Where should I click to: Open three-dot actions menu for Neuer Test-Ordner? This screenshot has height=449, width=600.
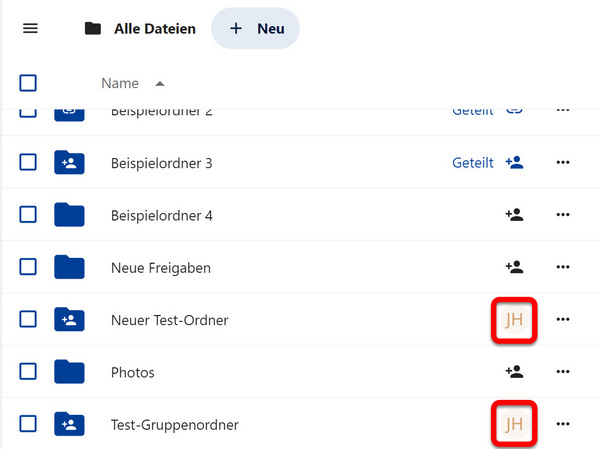(x=563, y=319)
